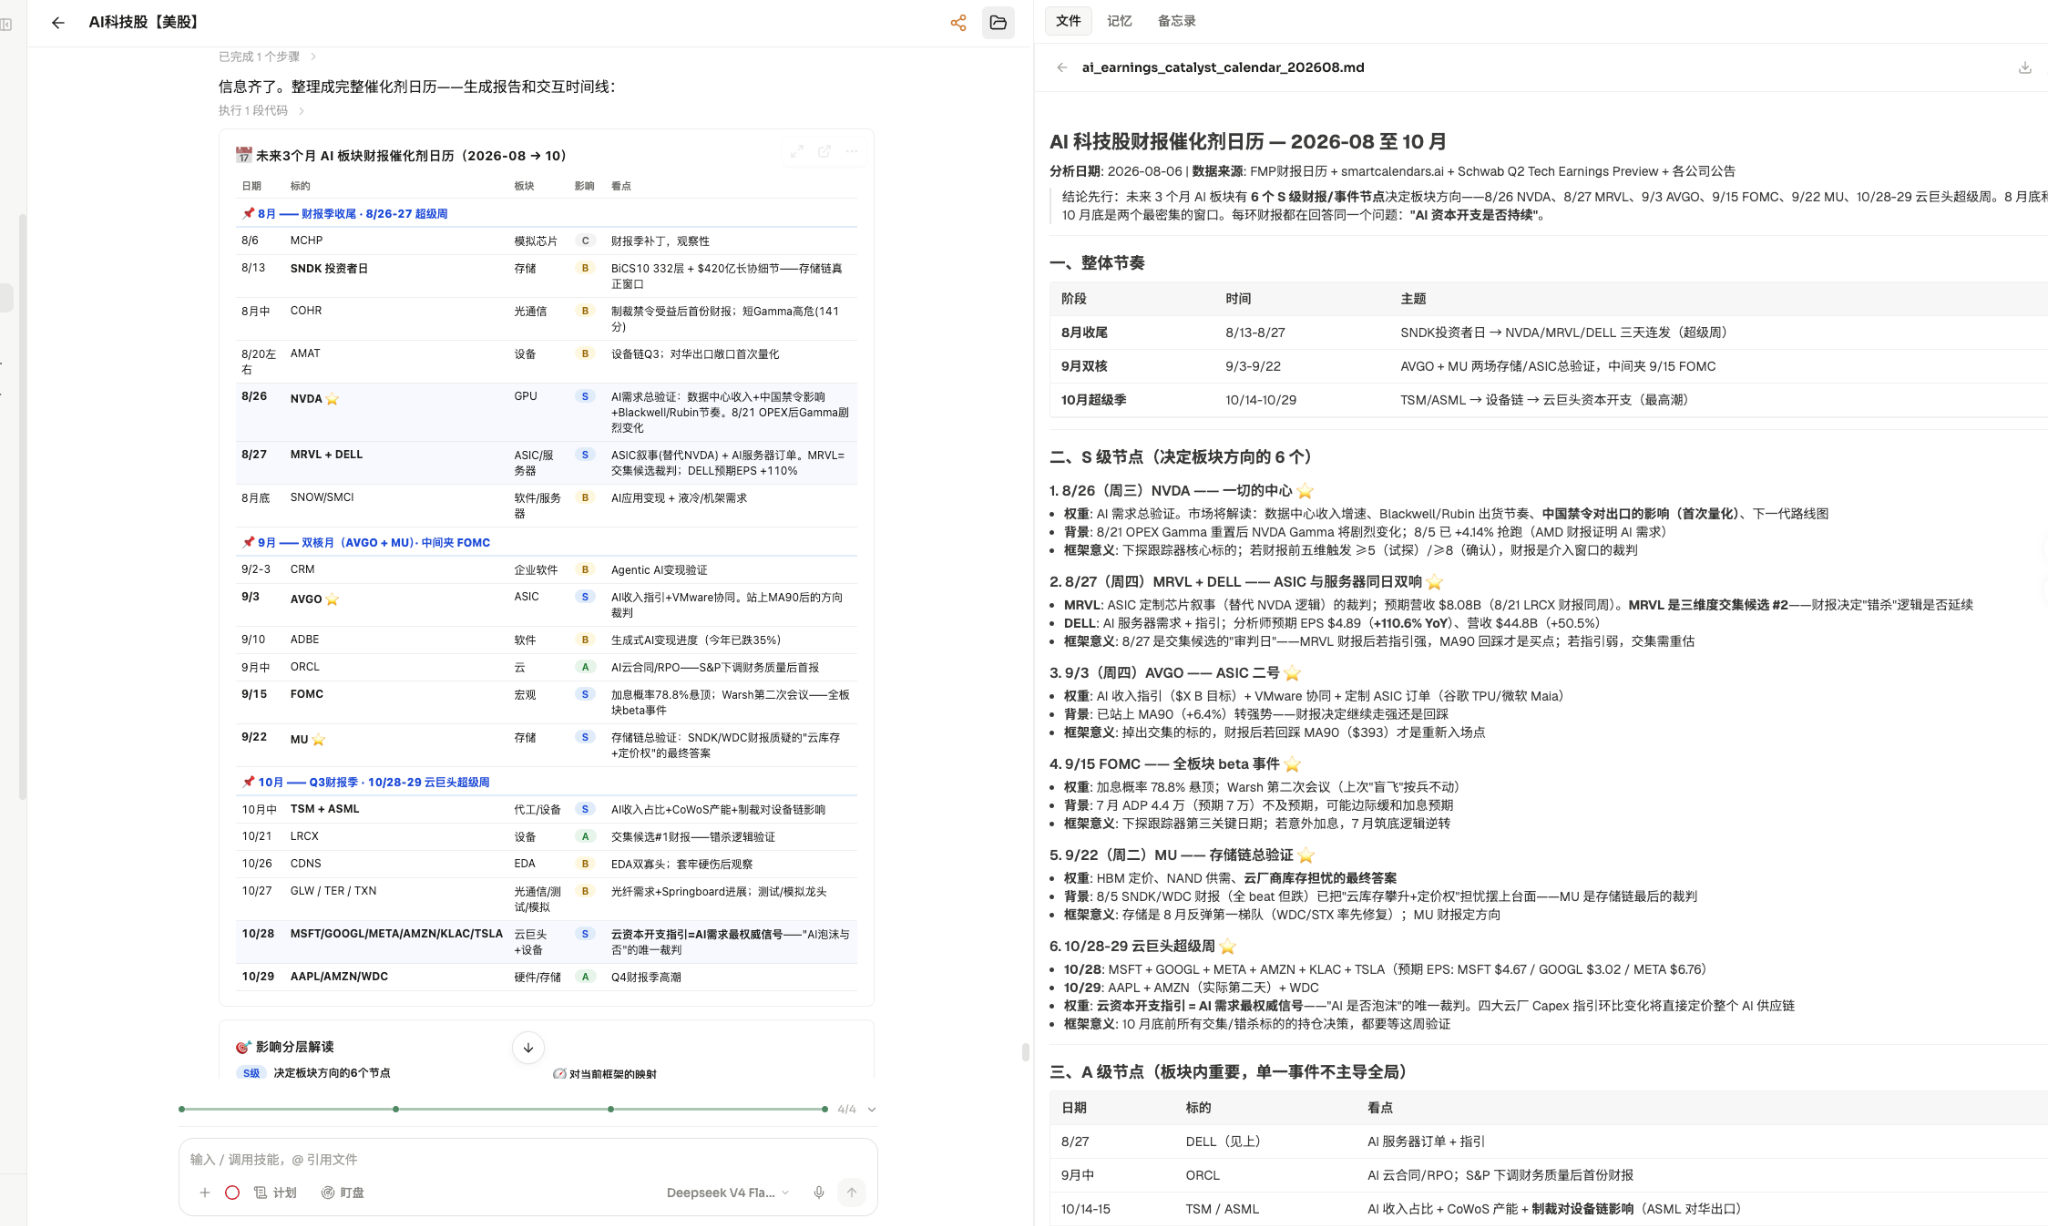Image resolution: width=2048 pixels, height=1226 pixels.
Task: Click the back arrow next to file name
Action: (x=1061, y=67)
